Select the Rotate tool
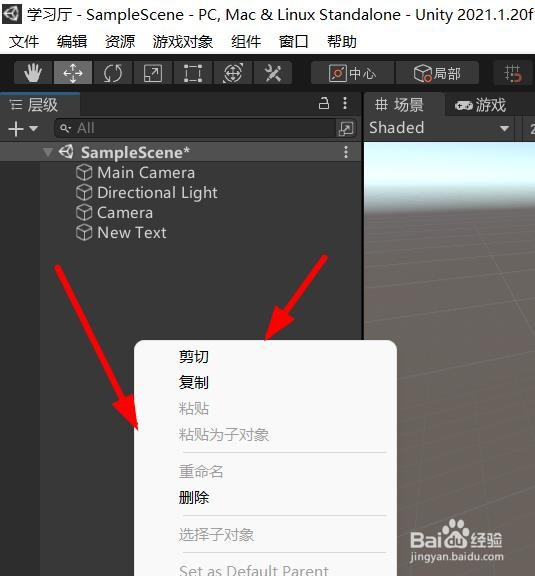The image size is (535, 576). [x=112, y=73]
